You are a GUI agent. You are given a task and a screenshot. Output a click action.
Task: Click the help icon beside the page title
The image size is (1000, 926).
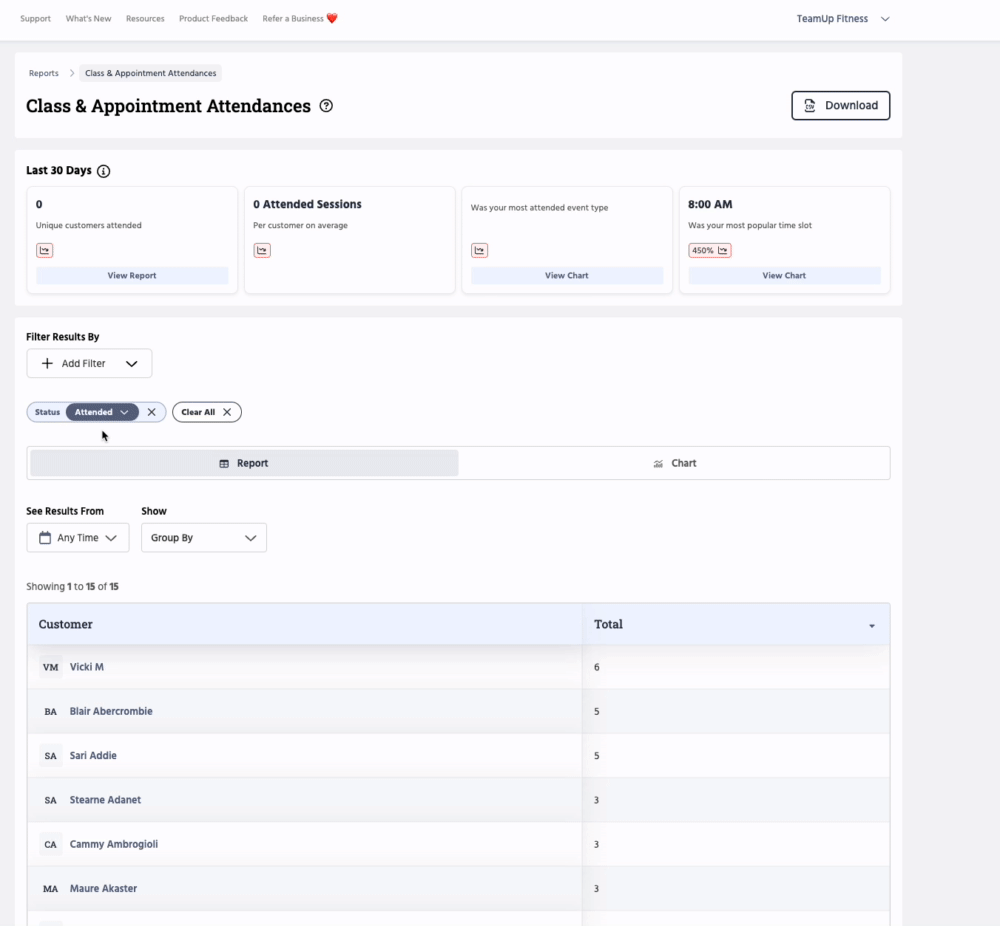[326, 106]
